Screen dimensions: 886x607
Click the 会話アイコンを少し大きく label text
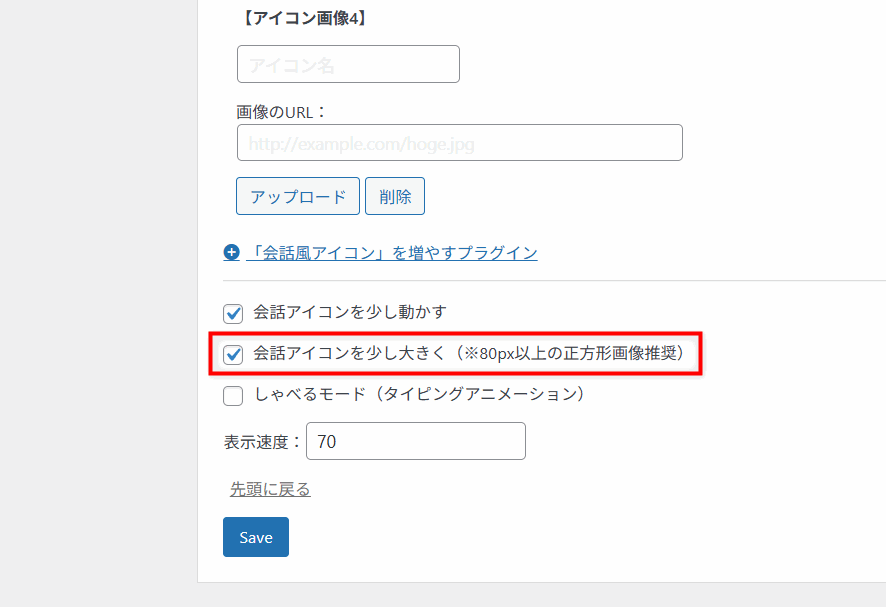[x=349, y=353]
